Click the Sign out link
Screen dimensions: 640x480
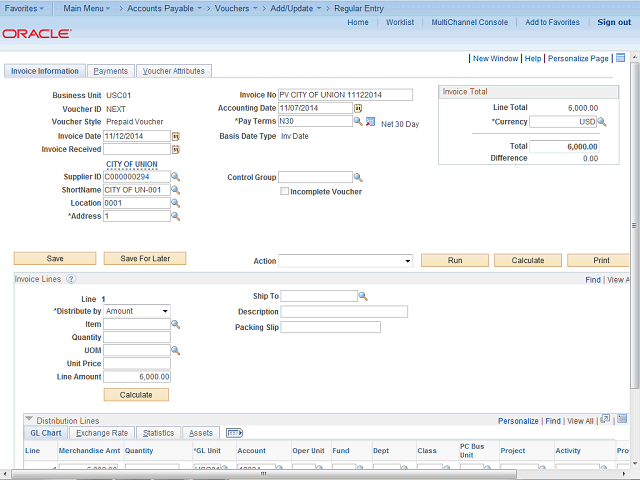[x=613, y=22]
